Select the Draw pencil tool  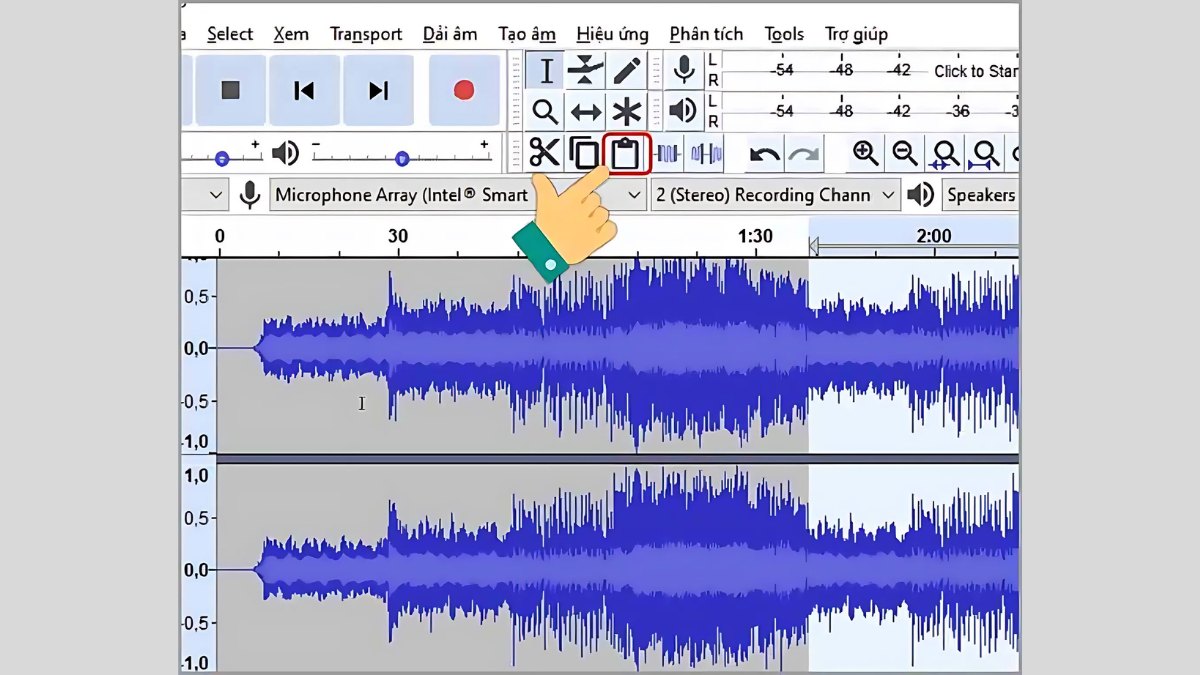[x=626, y=71]
